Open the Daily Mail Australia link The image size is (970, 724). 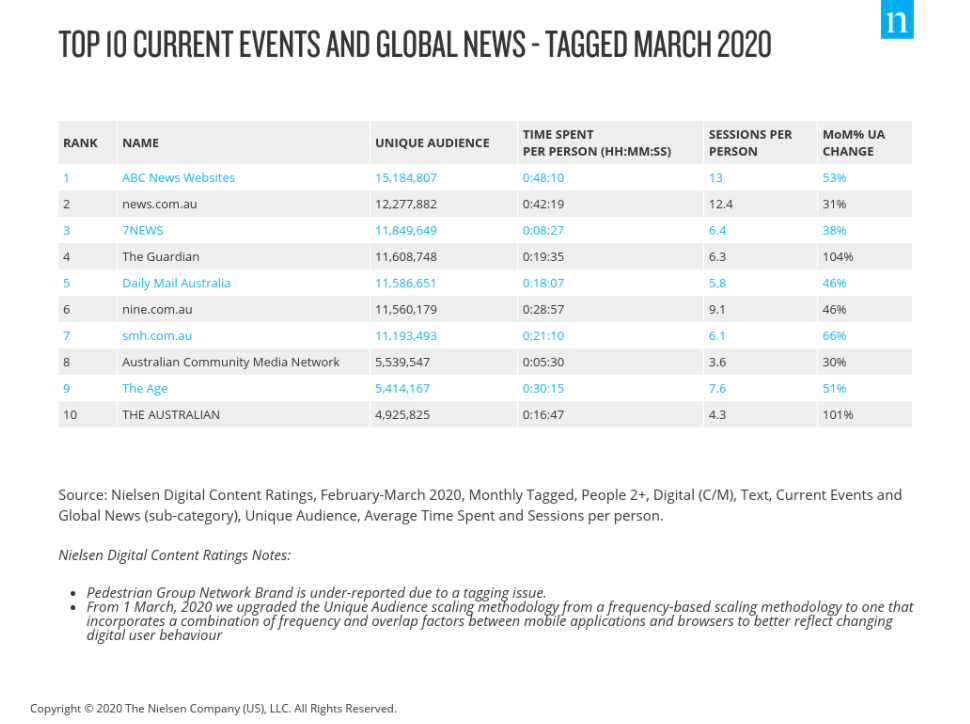pyautogui.click(x=176, y=283)
